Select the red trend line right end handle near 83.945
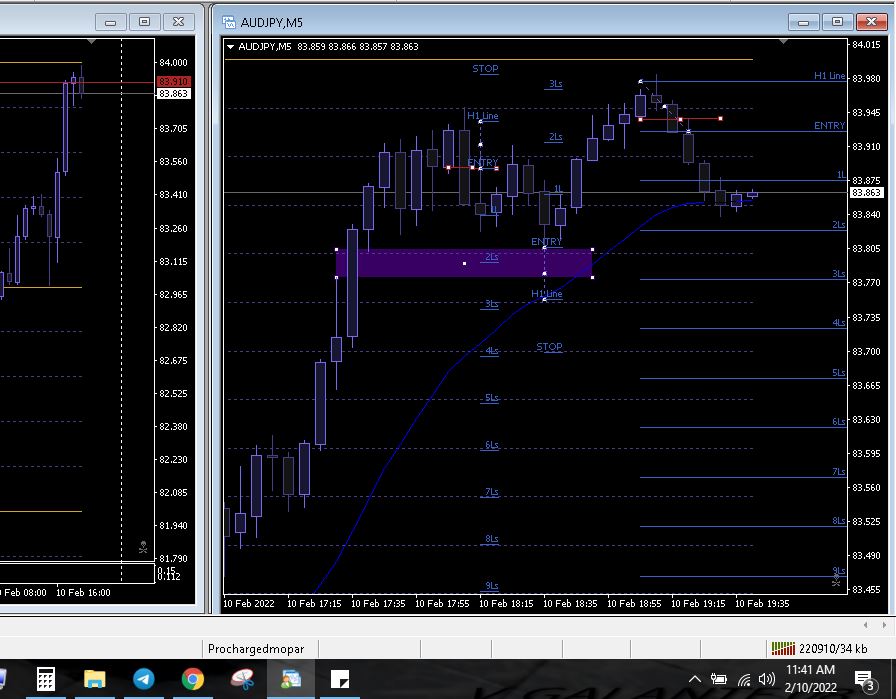The width and height of the screenshot is (896, 699). [721, 119]
